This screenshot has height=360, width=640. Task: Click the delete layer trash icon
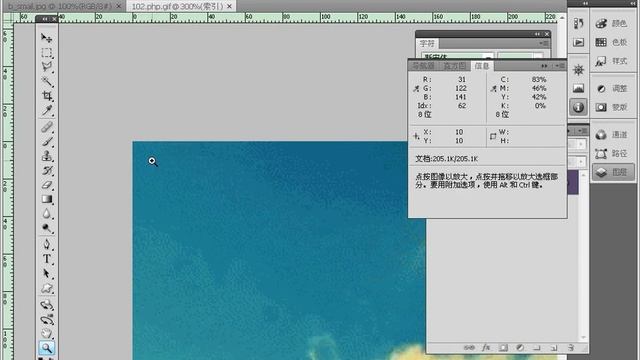(x=571, y=348)
